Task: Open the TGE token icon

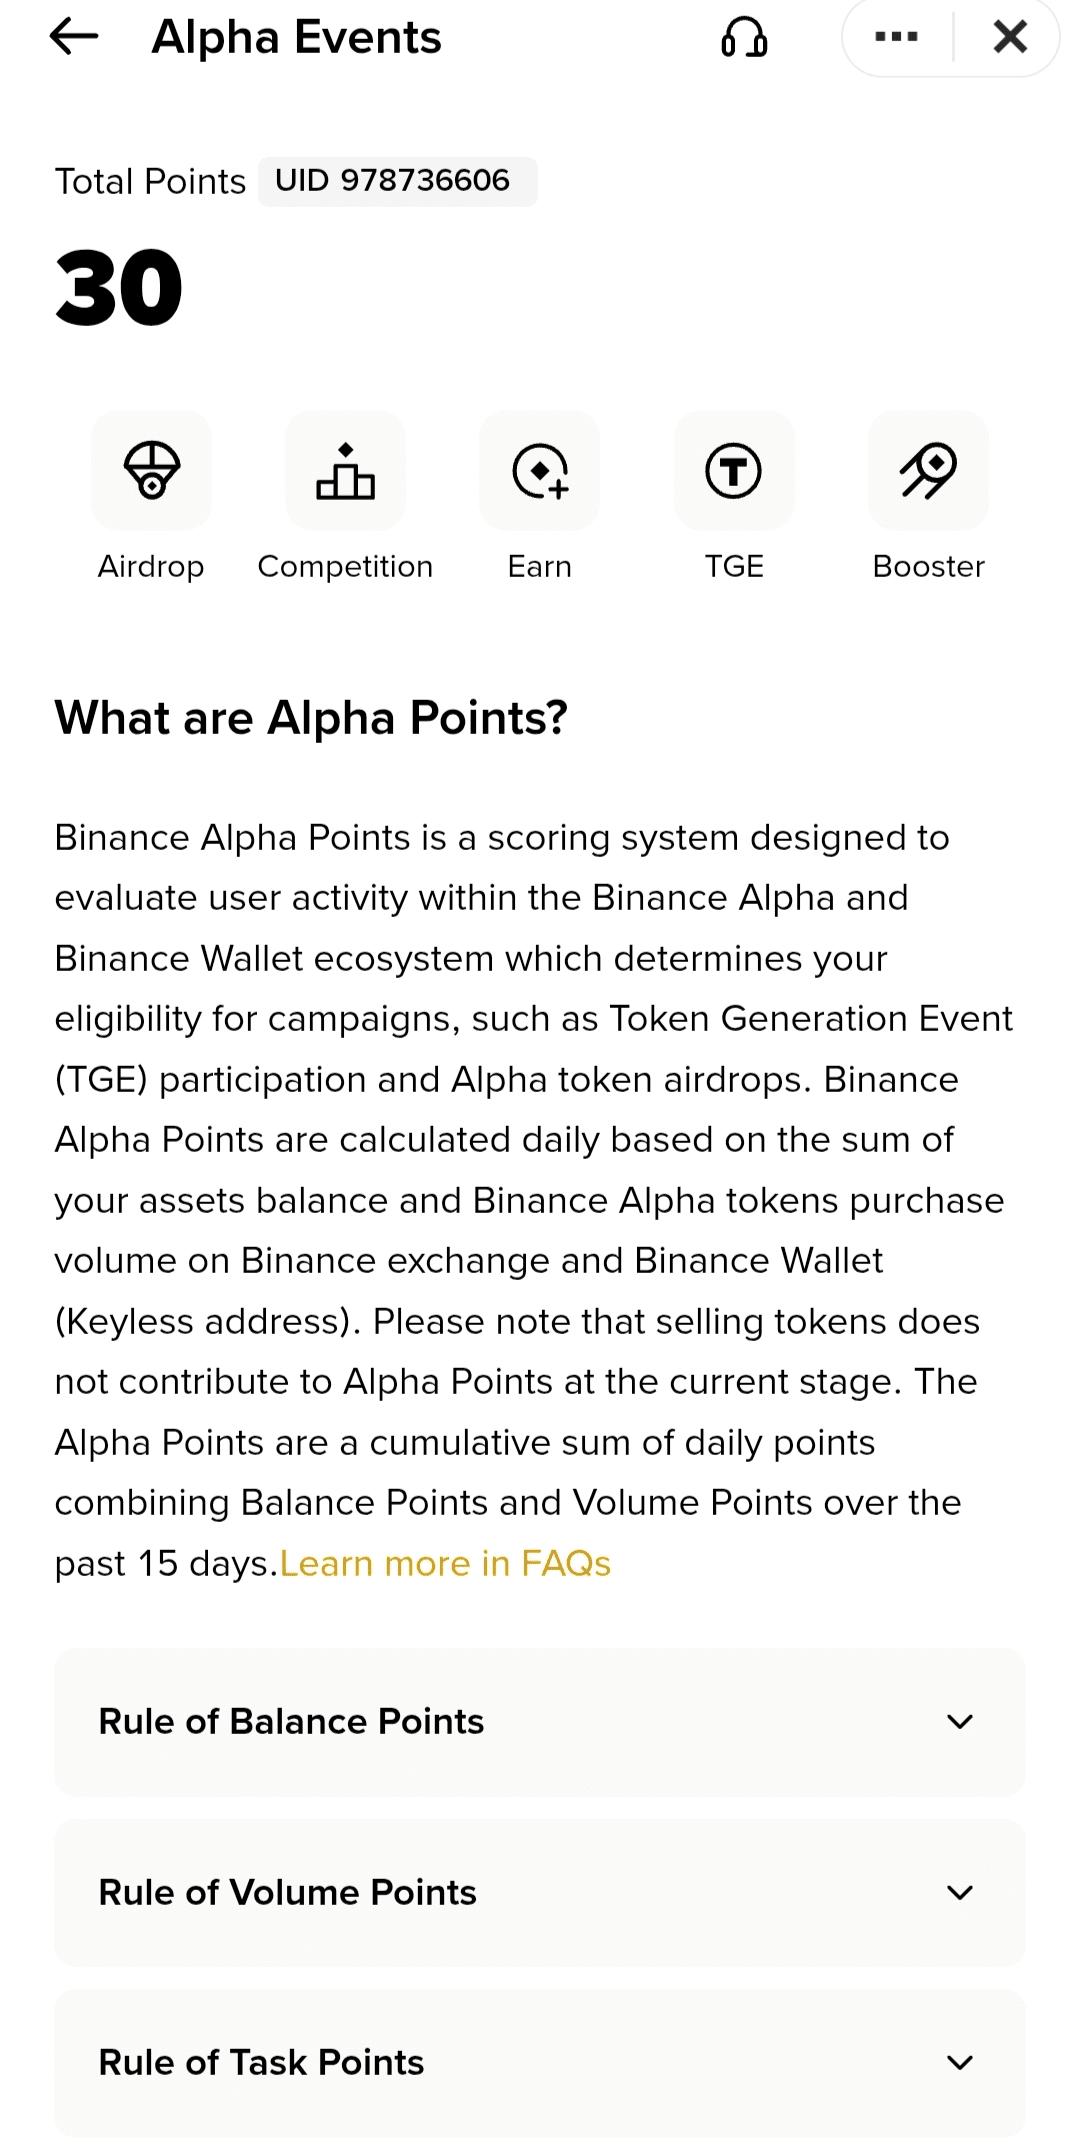Action: (x=734, y=470)
